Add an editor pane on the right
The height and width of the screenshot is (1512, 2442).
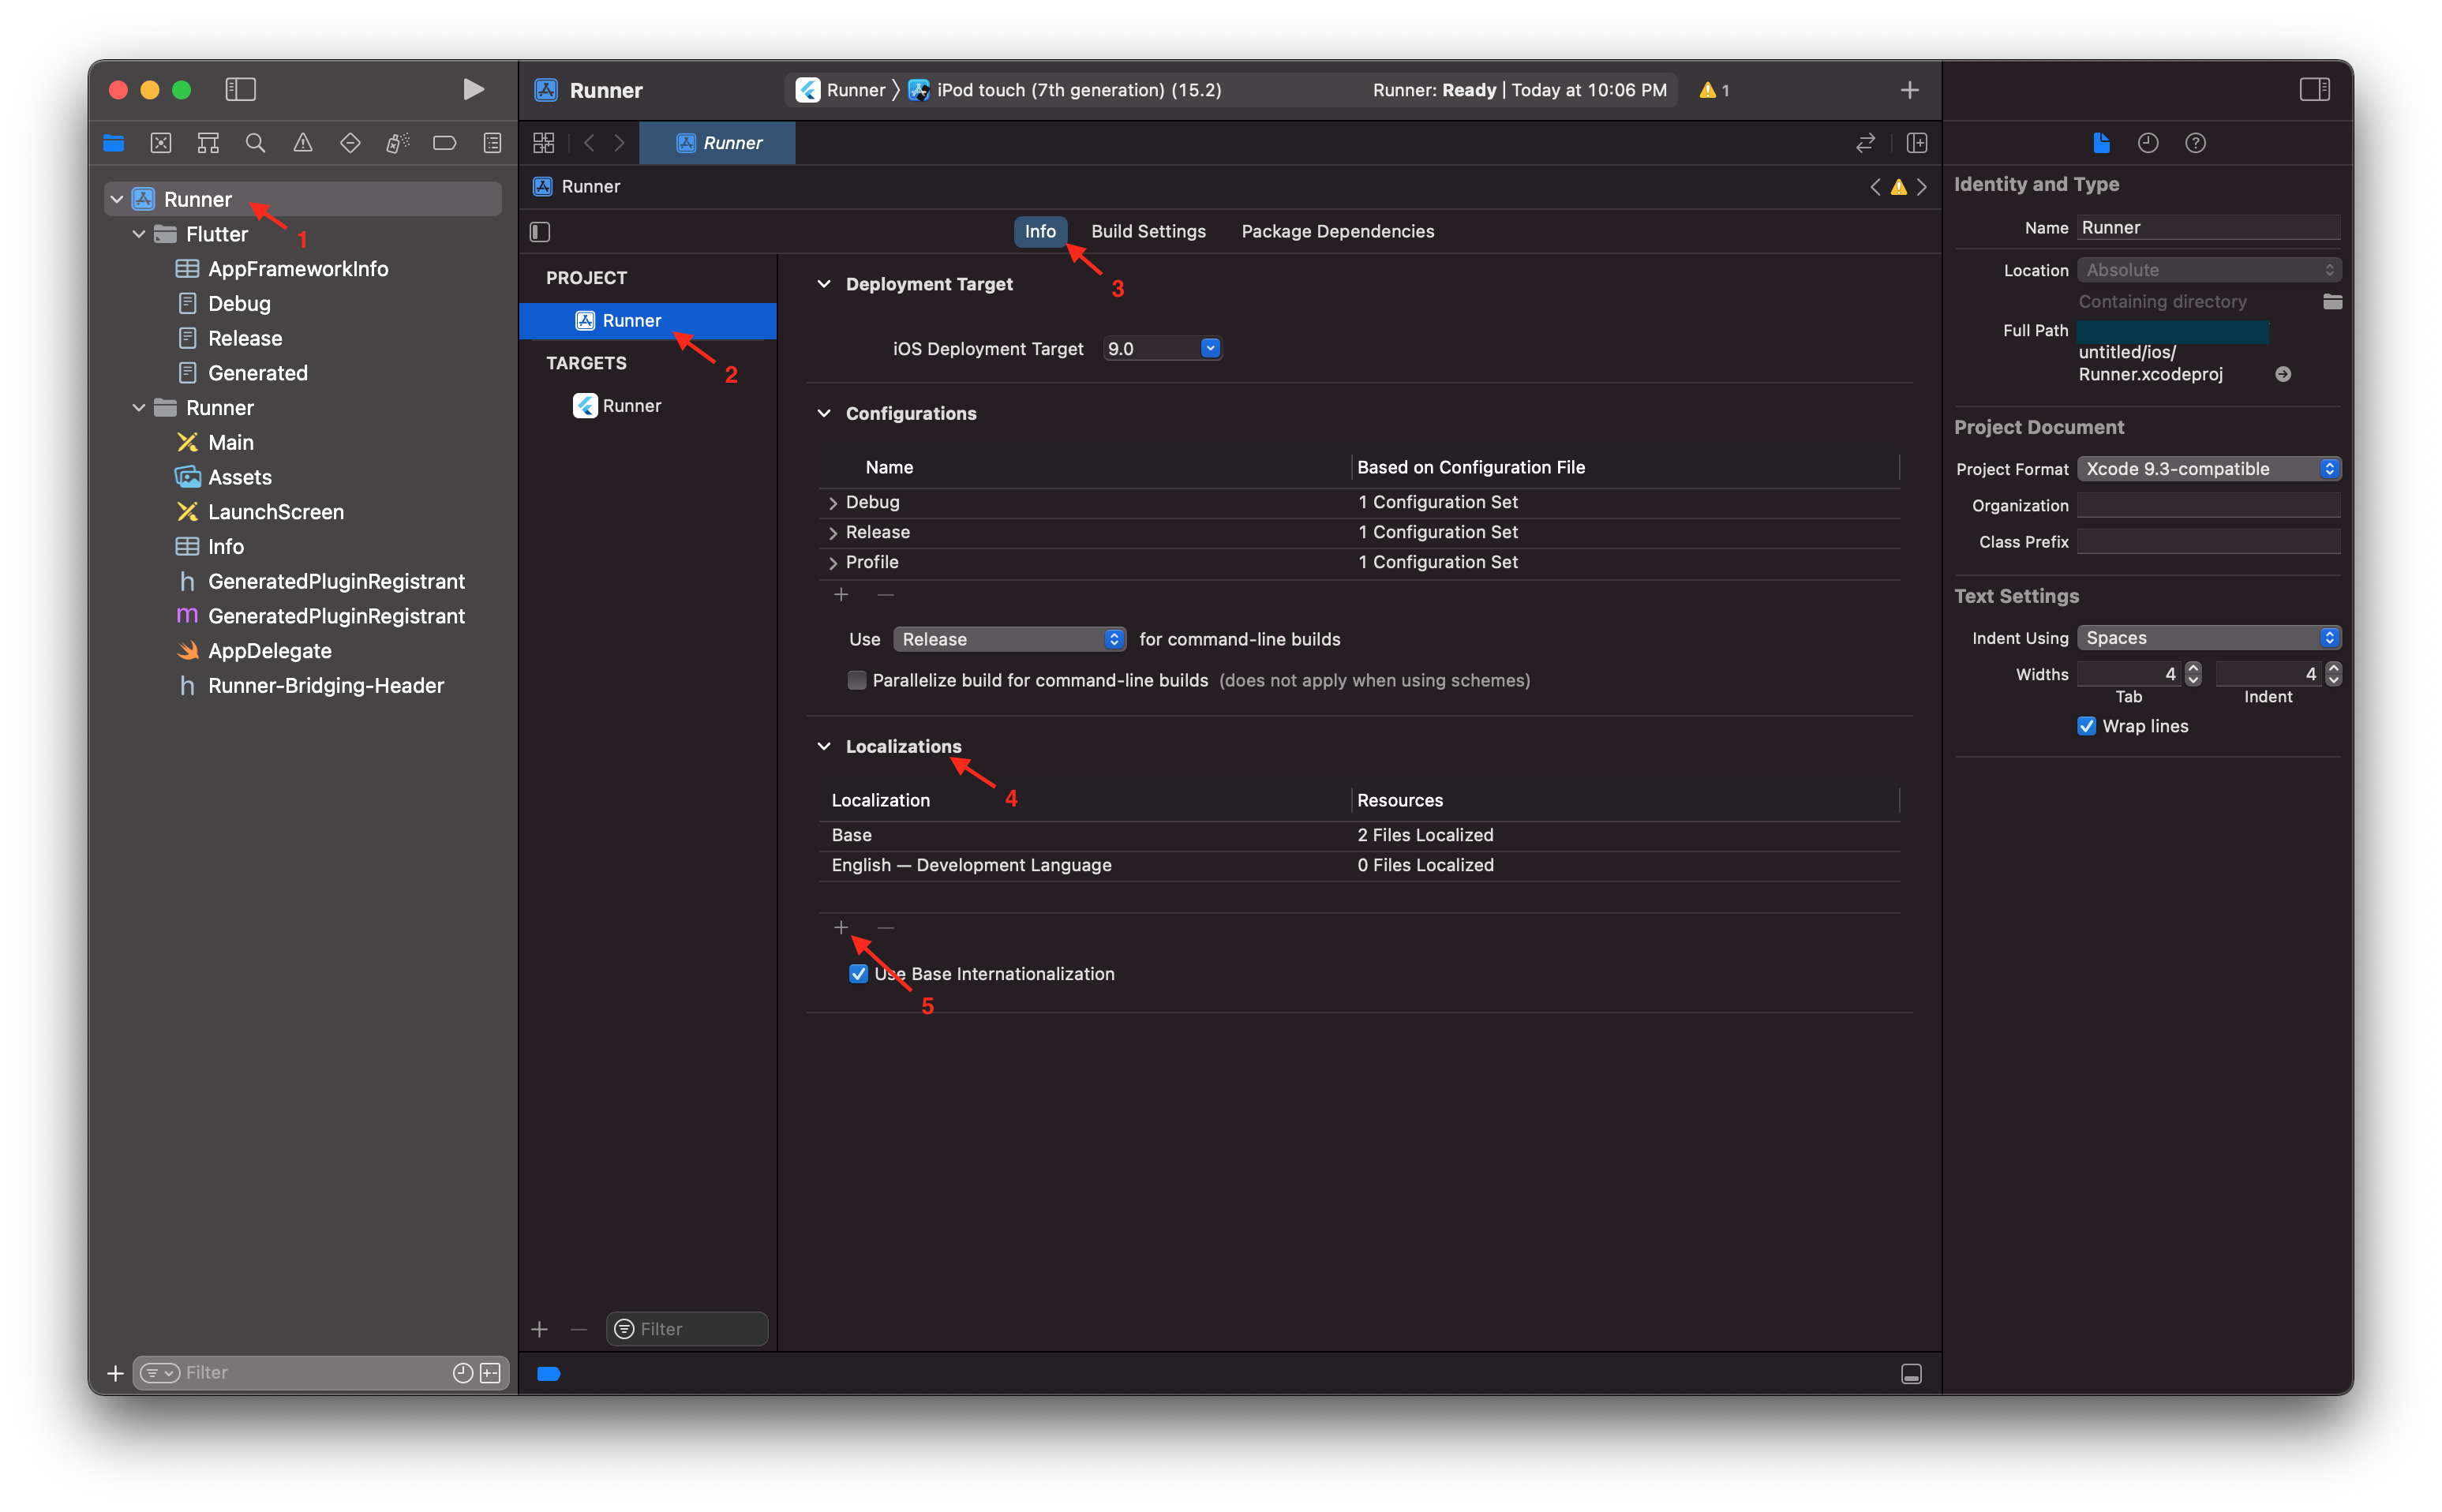1917,143
